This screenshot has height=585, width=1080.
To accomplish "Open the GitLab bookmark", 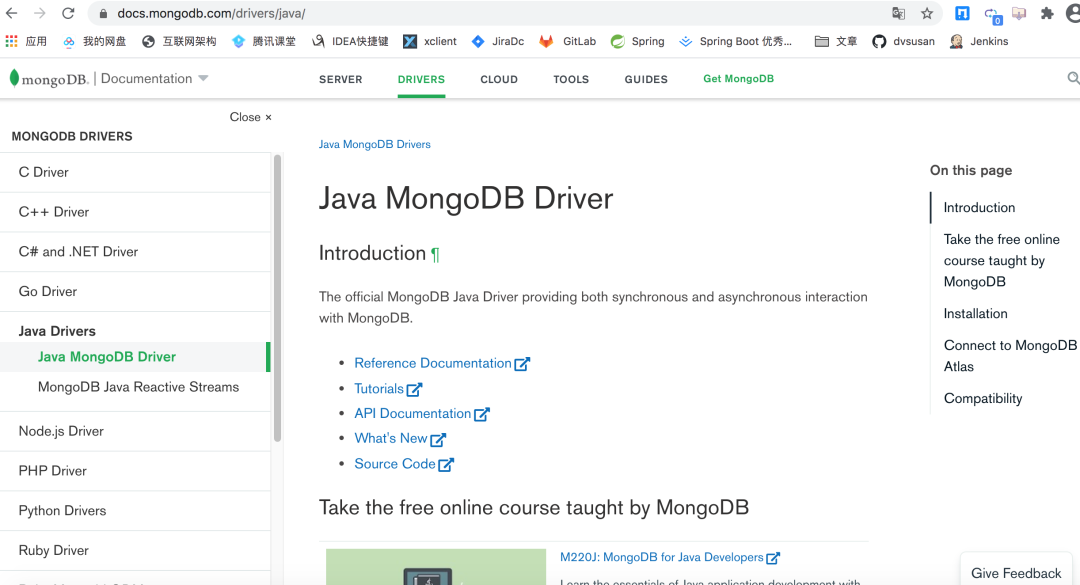I will (568, 41).
